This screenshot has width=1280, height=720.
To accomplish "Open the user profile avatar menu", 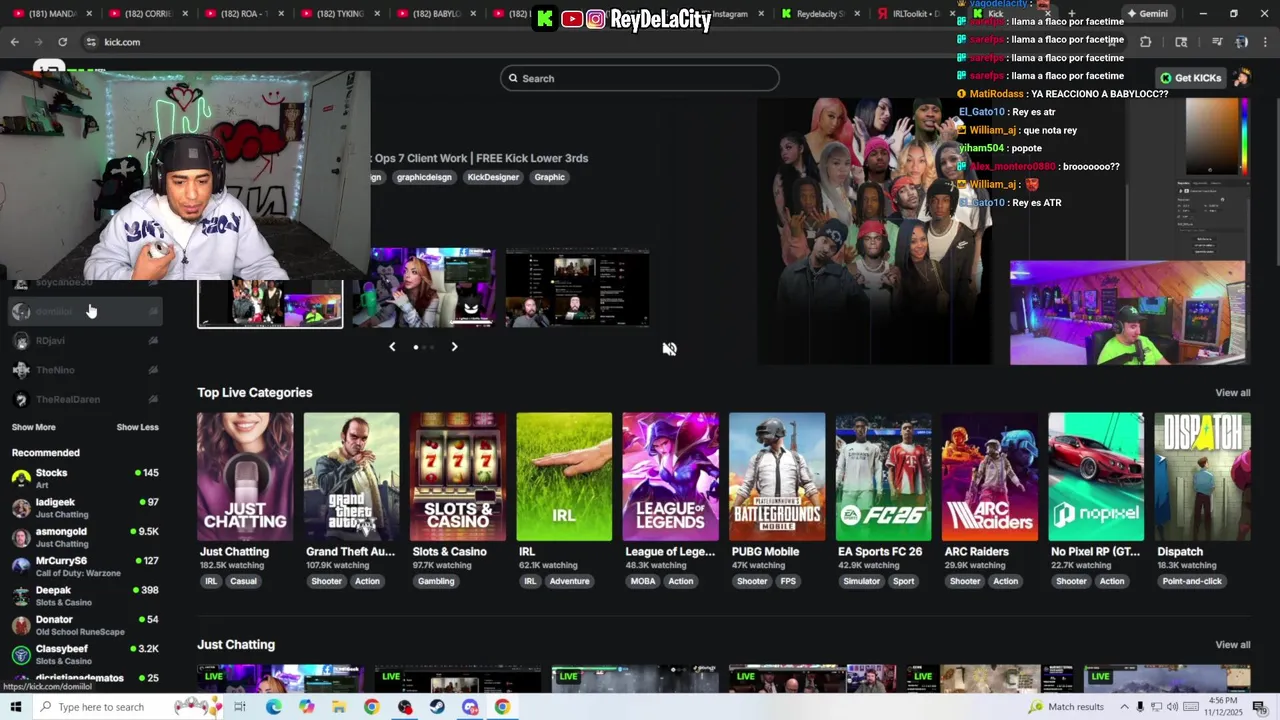I will click(x=1241, y=78).
